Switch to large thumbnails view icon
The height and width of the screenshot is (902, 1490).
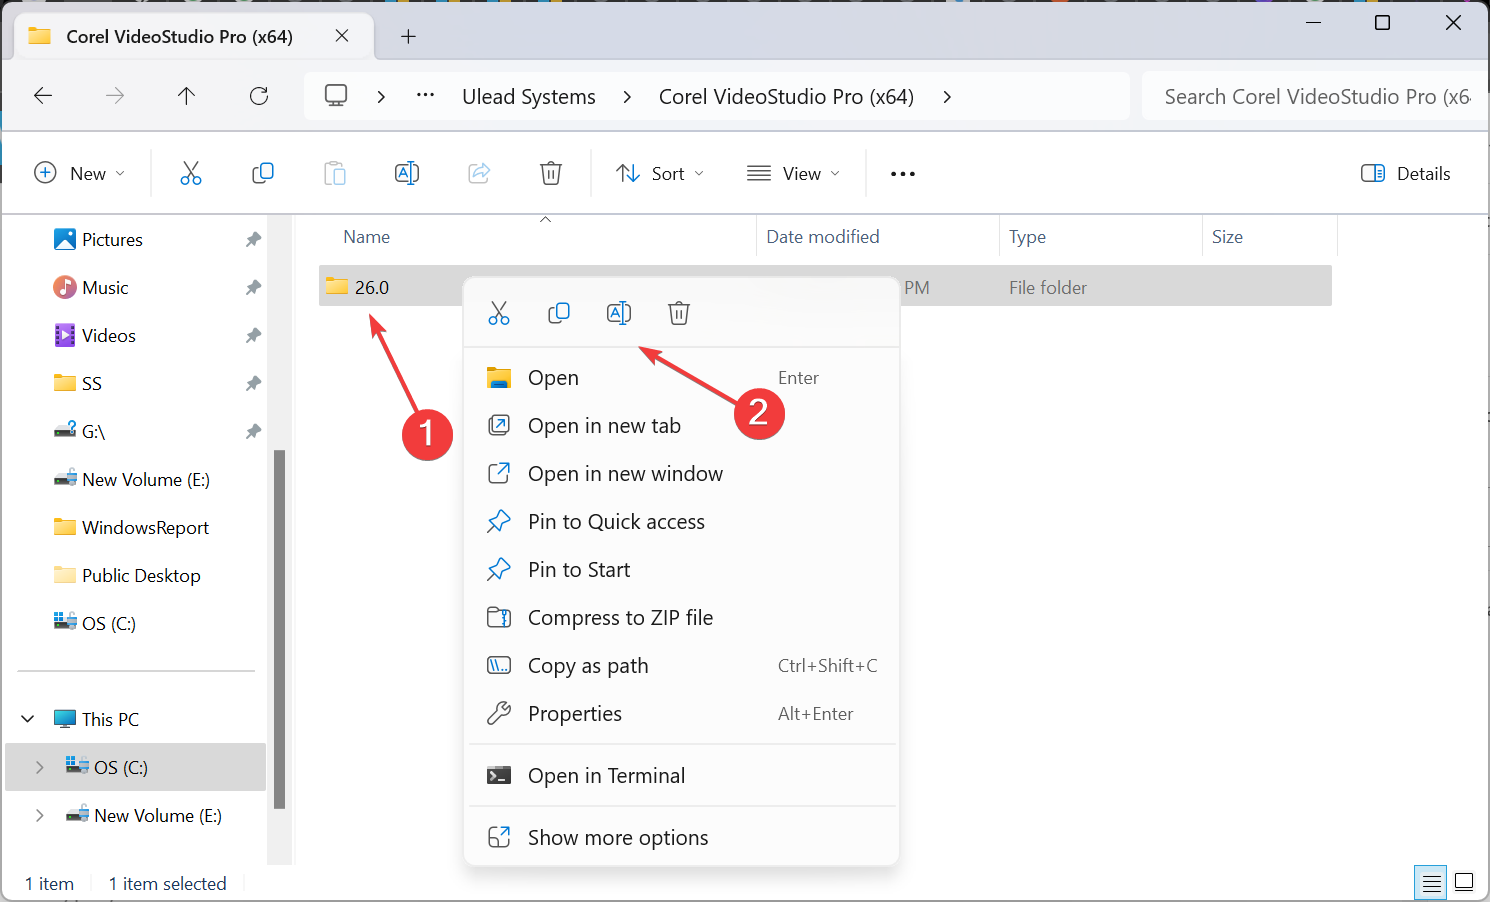click(1464, 883)
